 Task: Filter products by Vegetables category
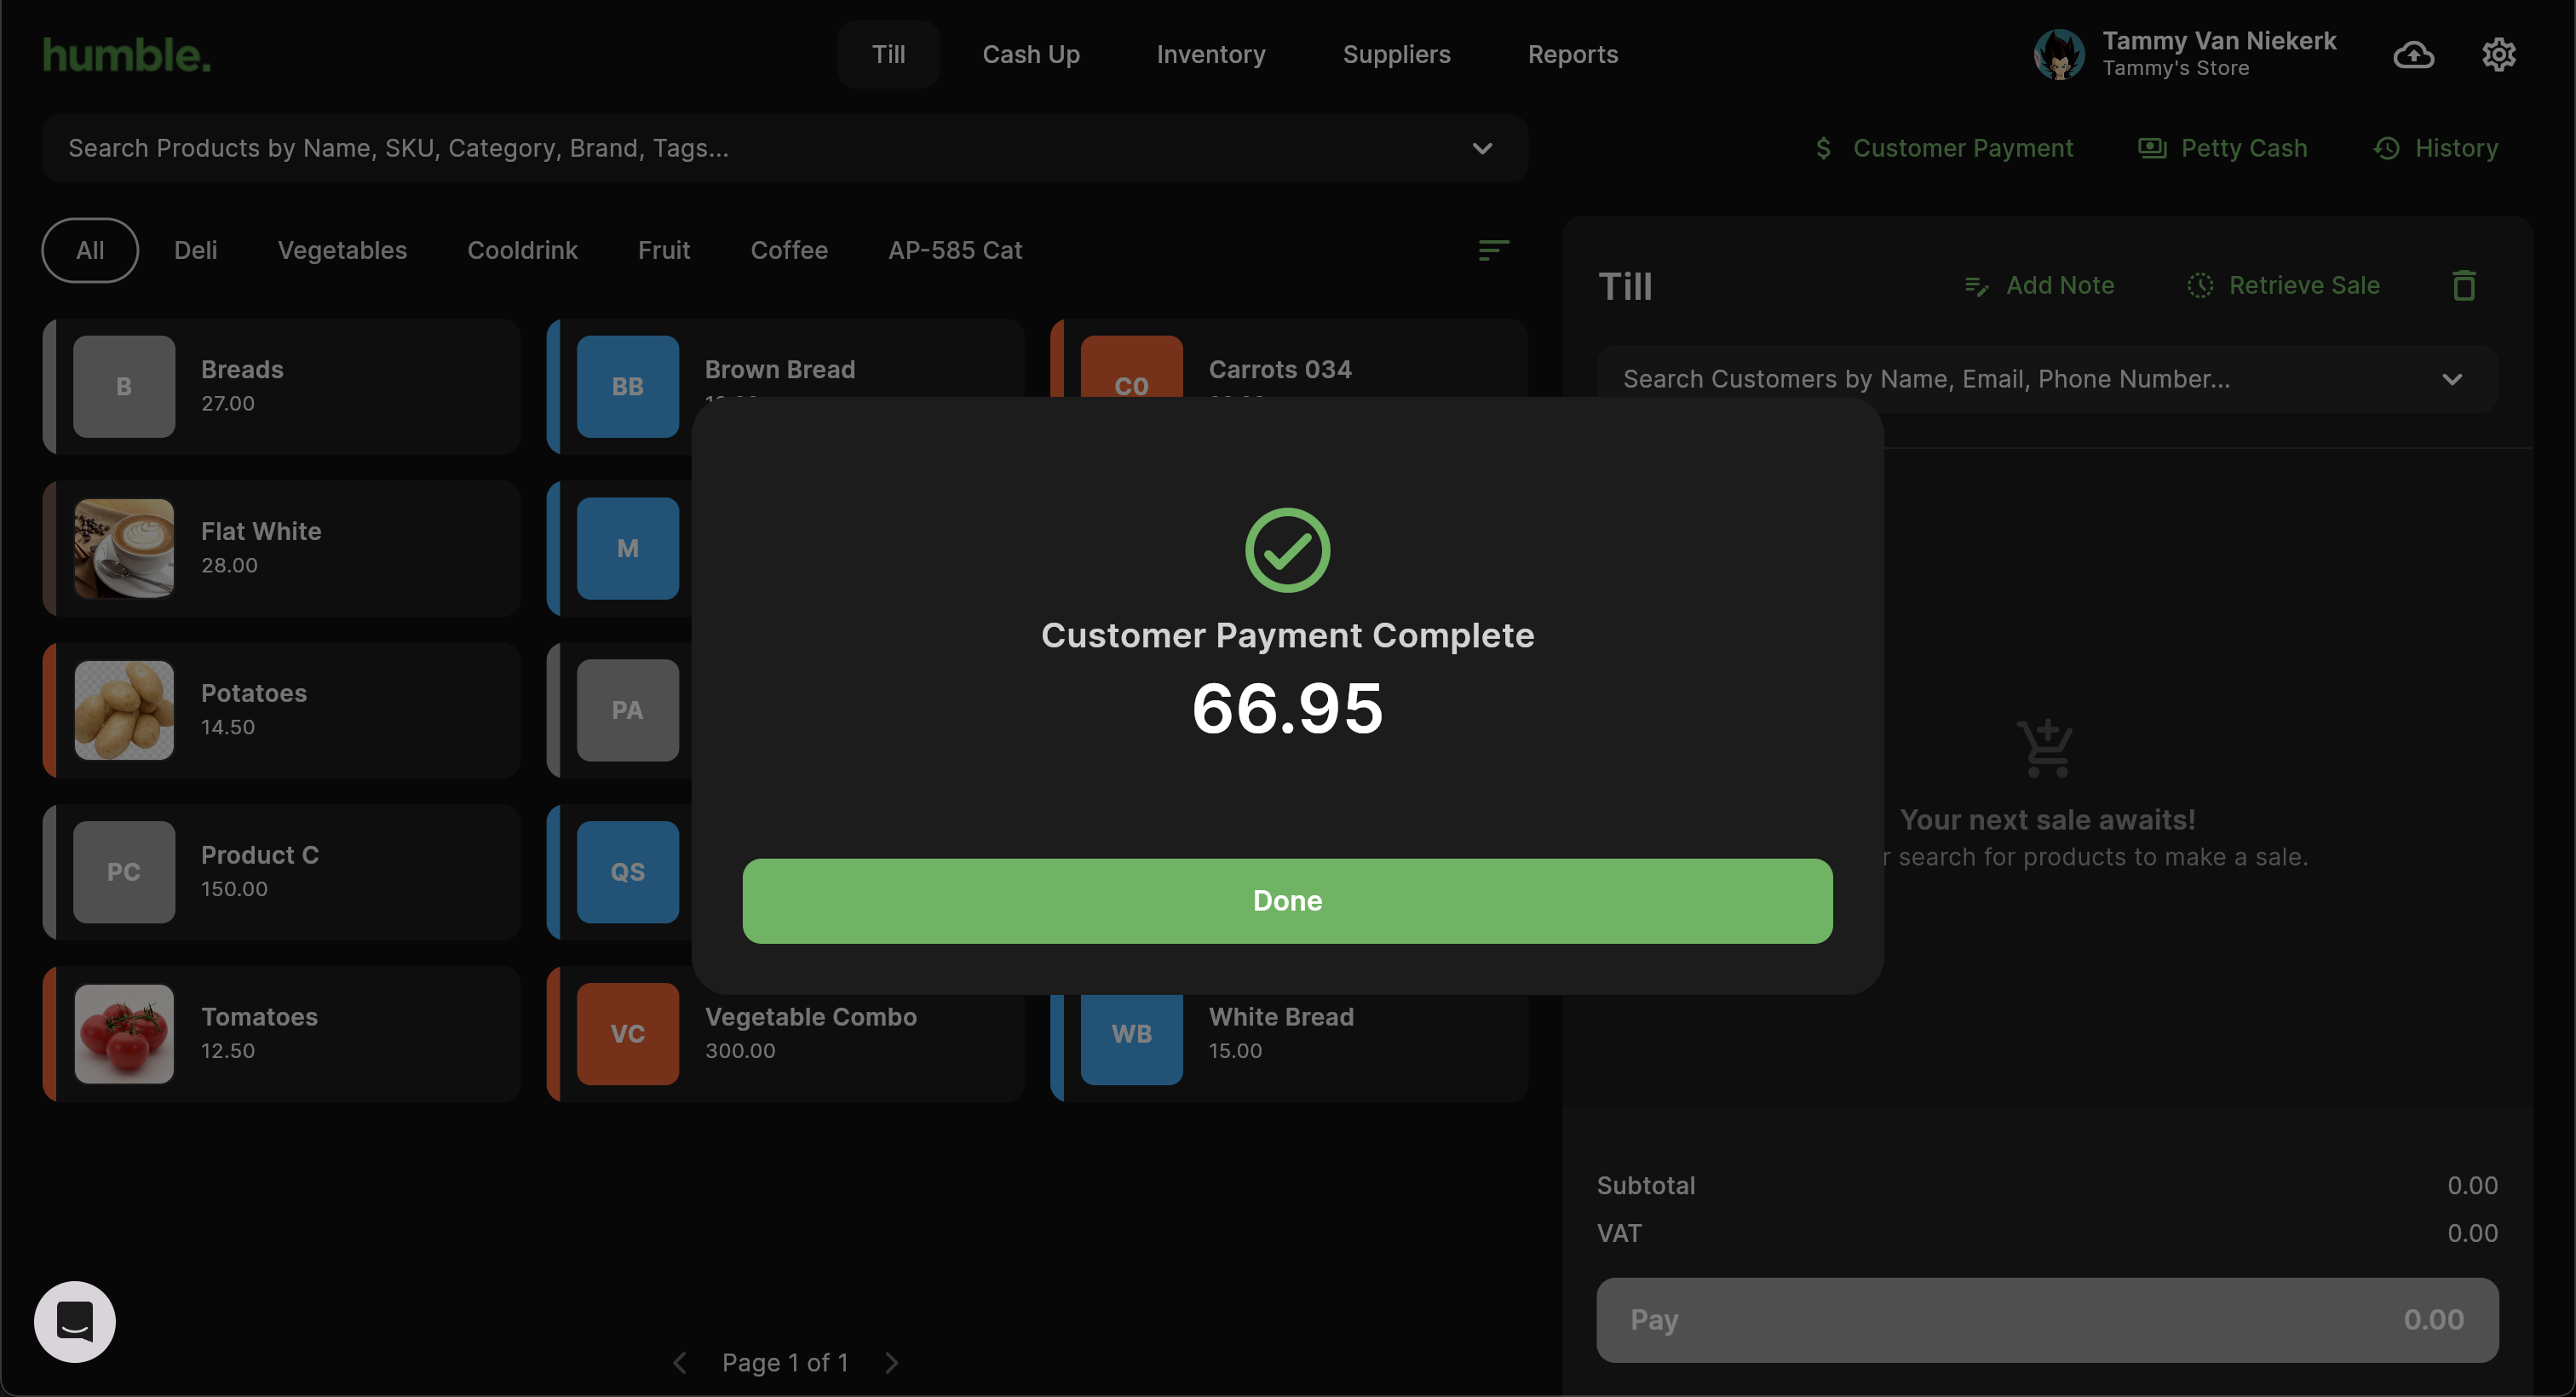point(342,250)
